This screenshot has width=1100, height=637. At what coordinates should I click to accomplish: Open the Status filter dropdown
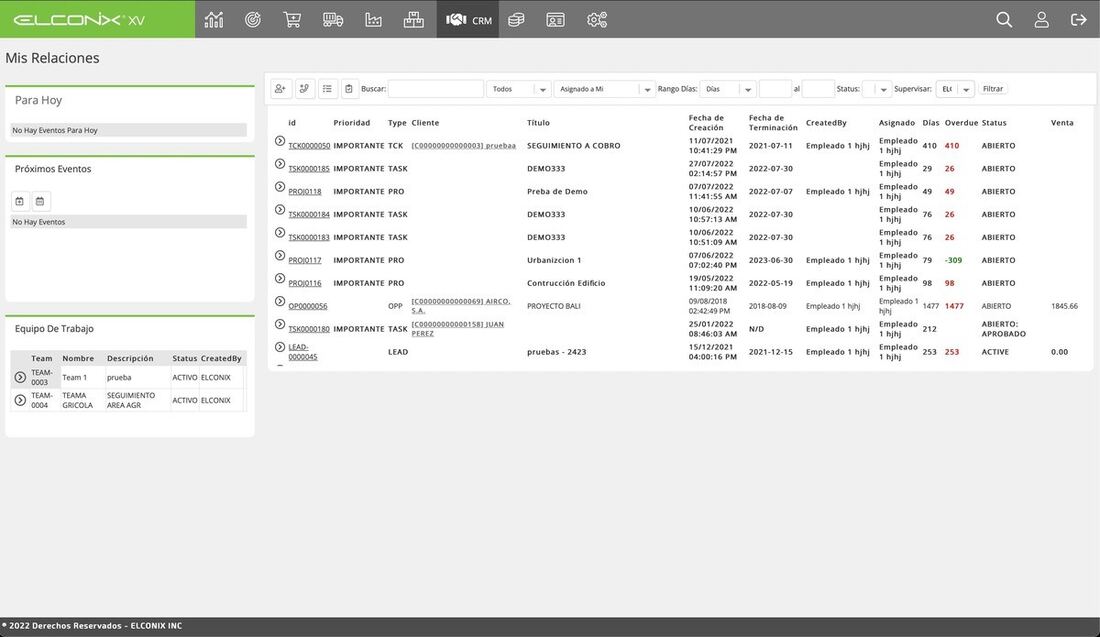tap(876, 88)
